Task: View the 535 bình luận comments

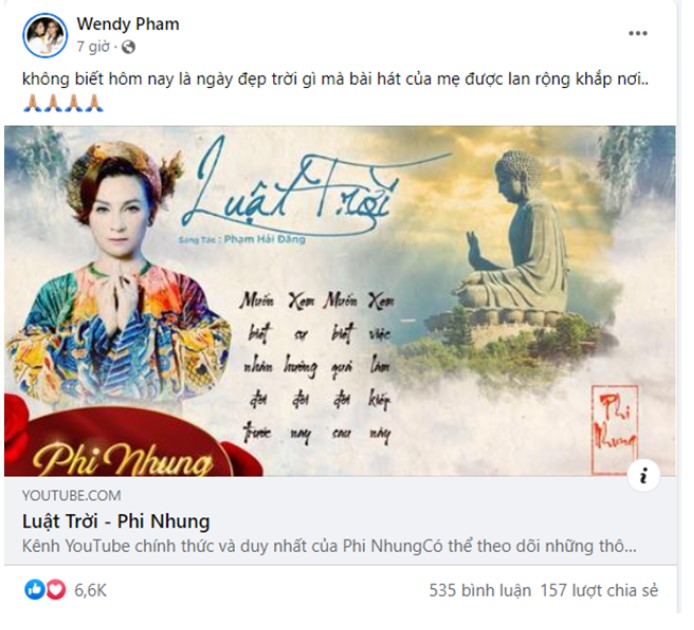Action: (x=480, y=590)
